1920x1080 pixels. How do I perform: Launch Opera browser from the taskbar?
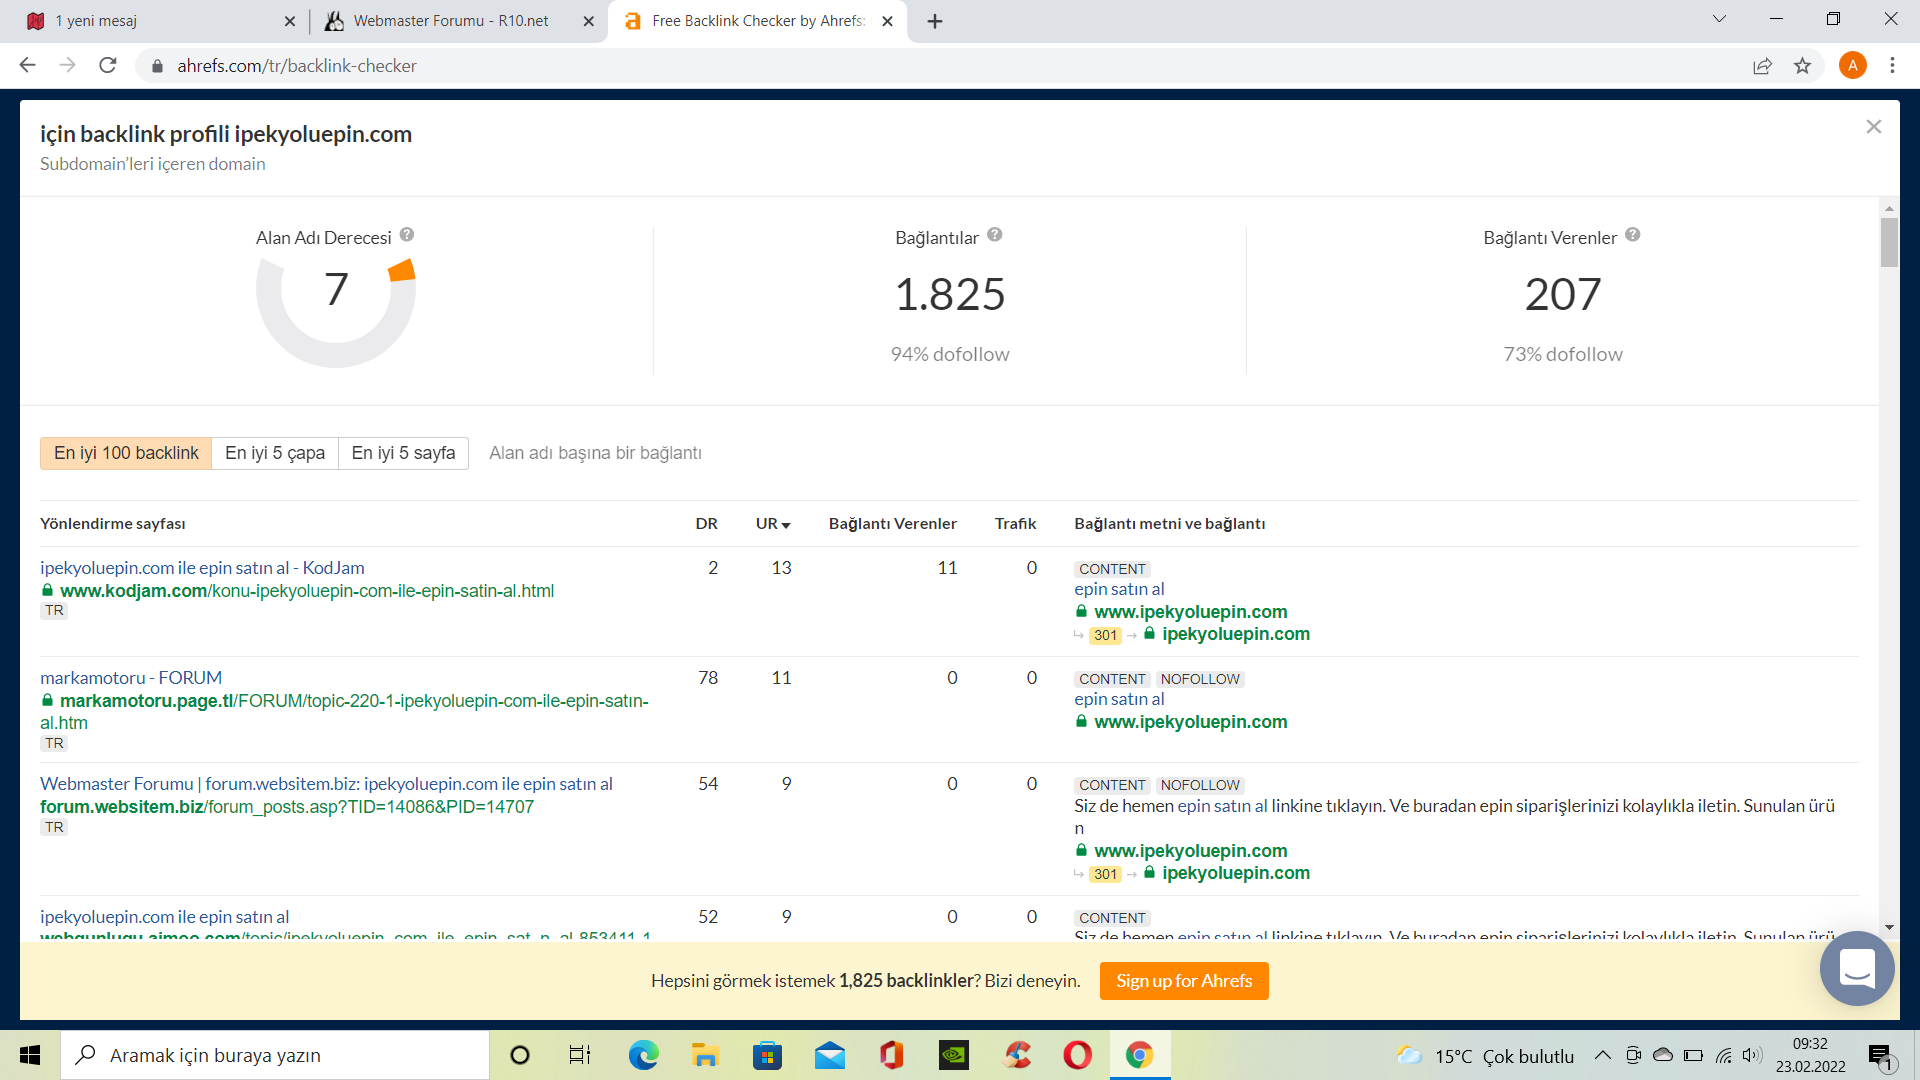pos(1077,1055)
